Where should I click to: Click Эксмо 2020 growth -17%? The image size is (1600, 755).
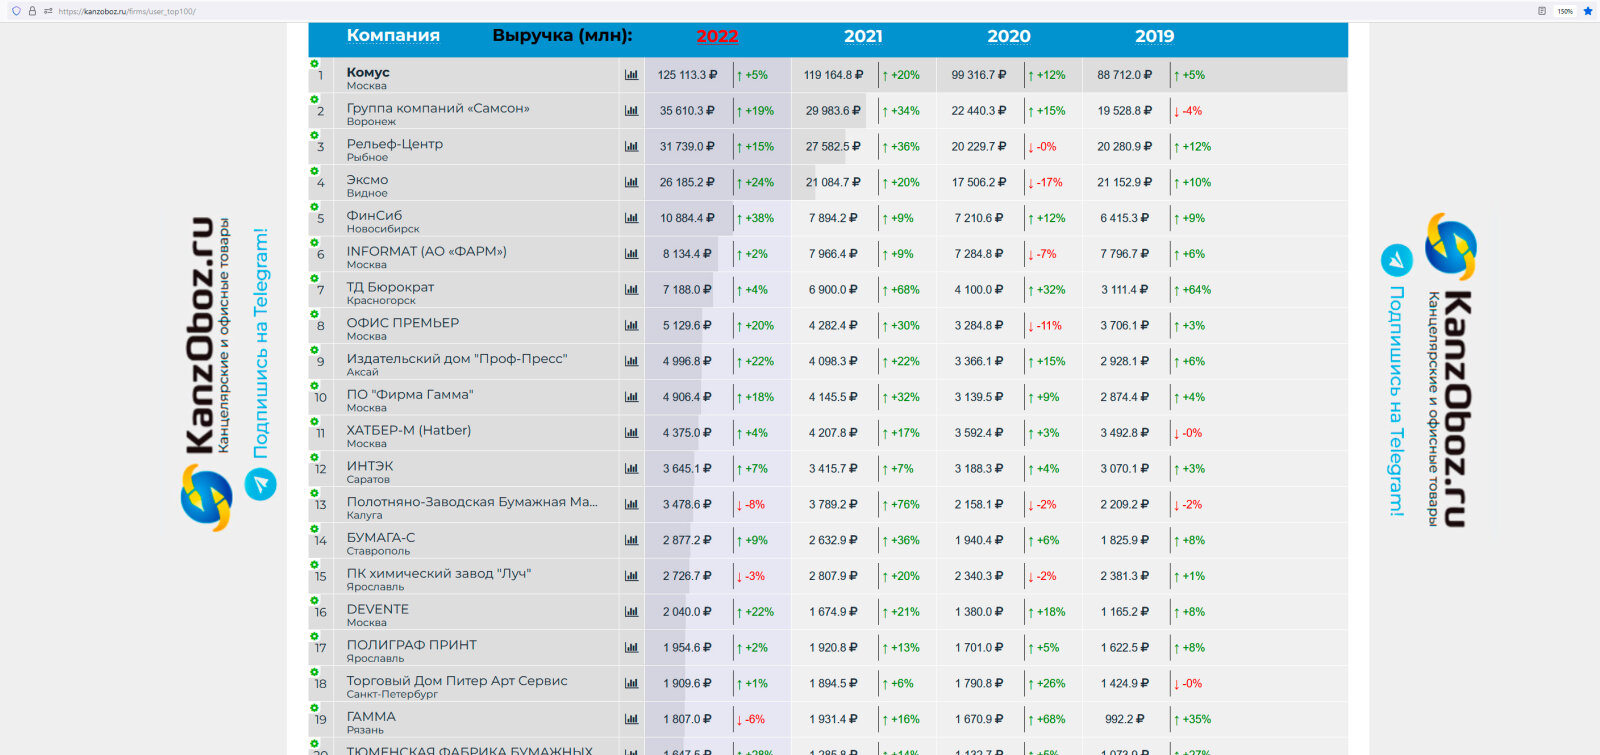click(1045, 183)
